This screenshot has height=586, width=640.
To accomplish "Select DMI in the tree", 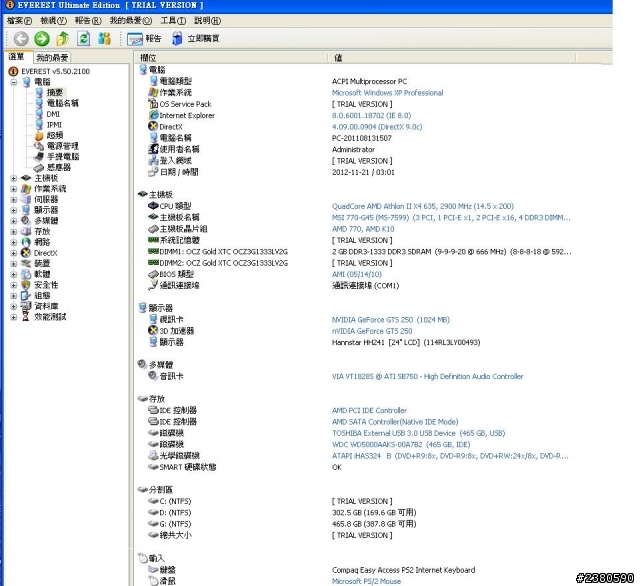I will click(x=53, y=114).
